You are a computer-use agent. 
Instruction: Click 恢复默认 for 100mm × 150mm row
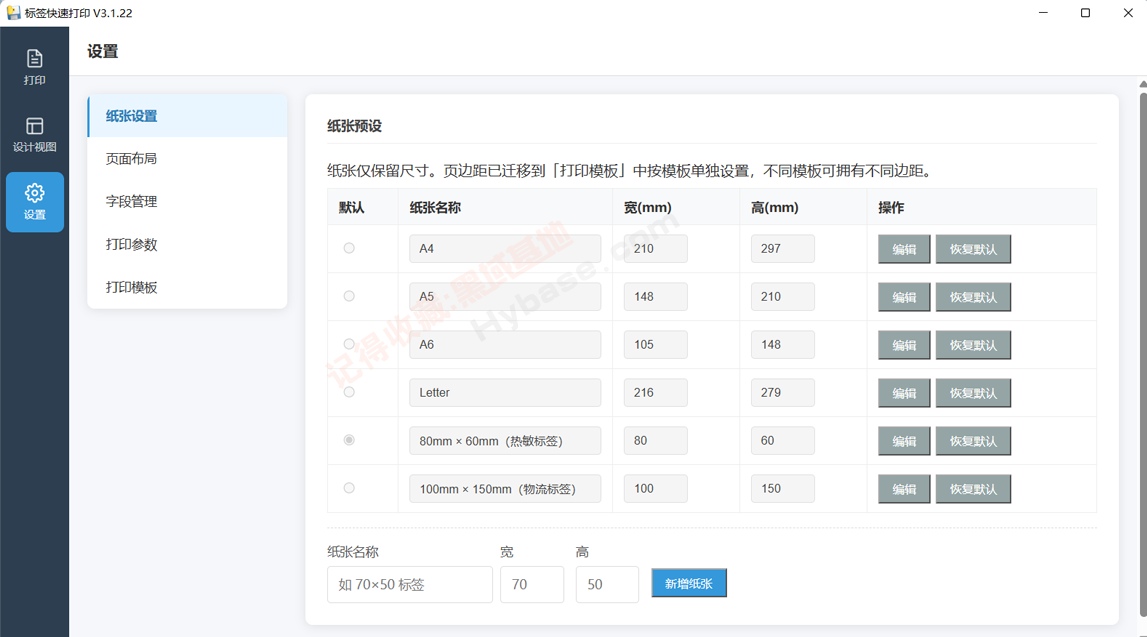[973, 489]
